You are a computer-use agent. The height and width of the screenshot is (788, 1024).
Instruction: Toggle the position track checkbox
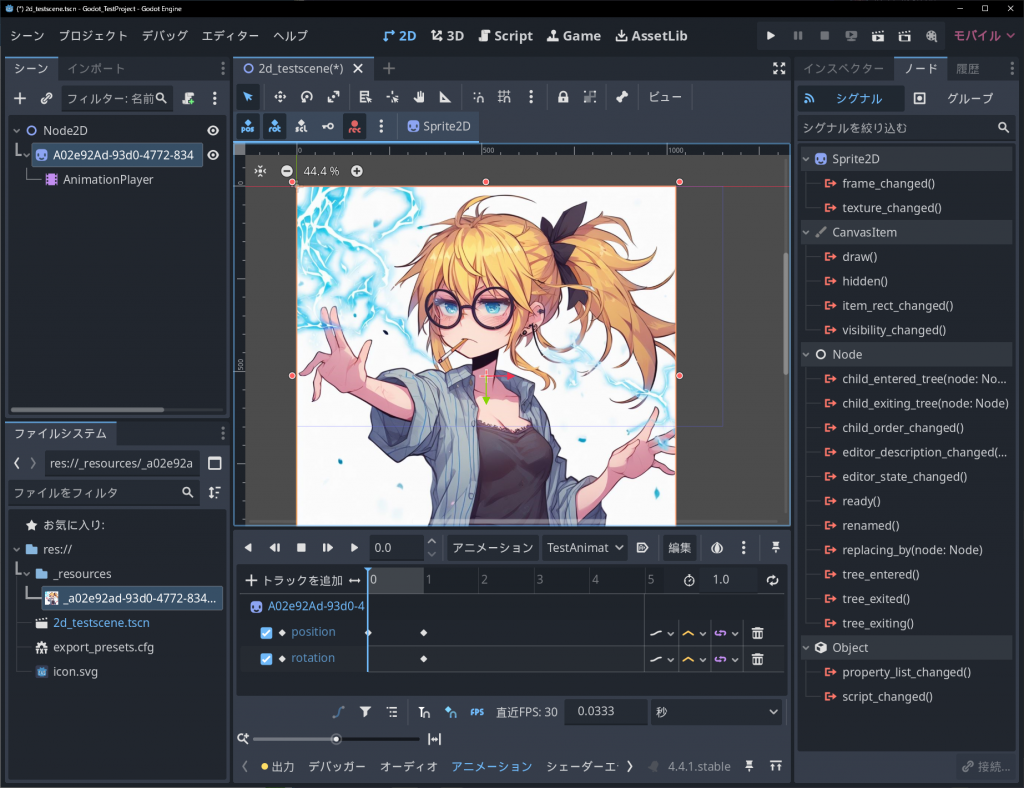pyautogui.click(x=266, y=633)
